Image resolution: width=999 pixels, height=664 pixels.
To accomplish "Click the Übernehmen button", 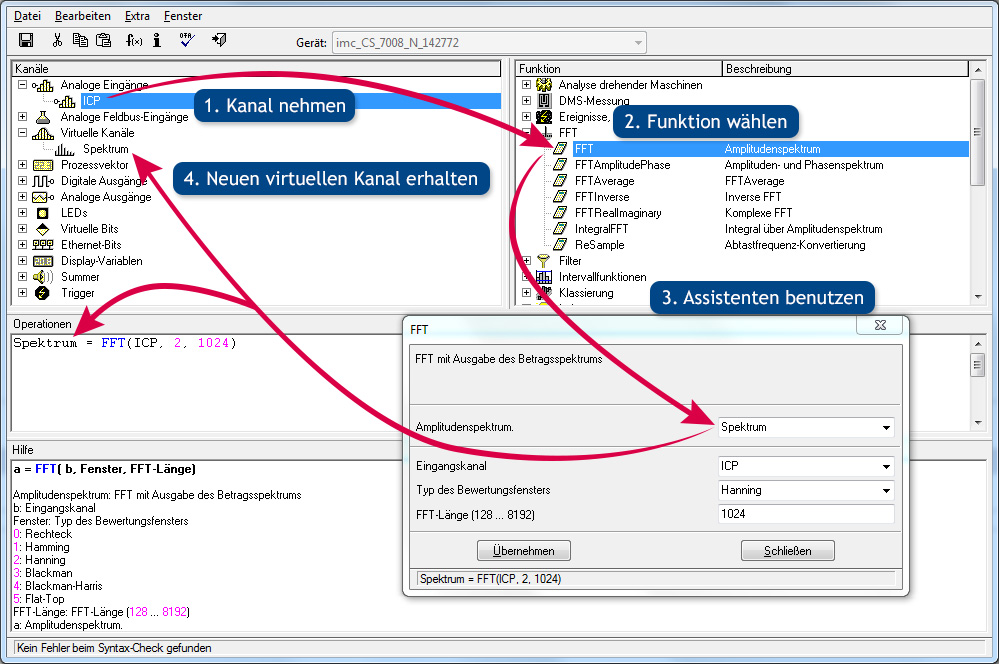I will pos(523,551).
